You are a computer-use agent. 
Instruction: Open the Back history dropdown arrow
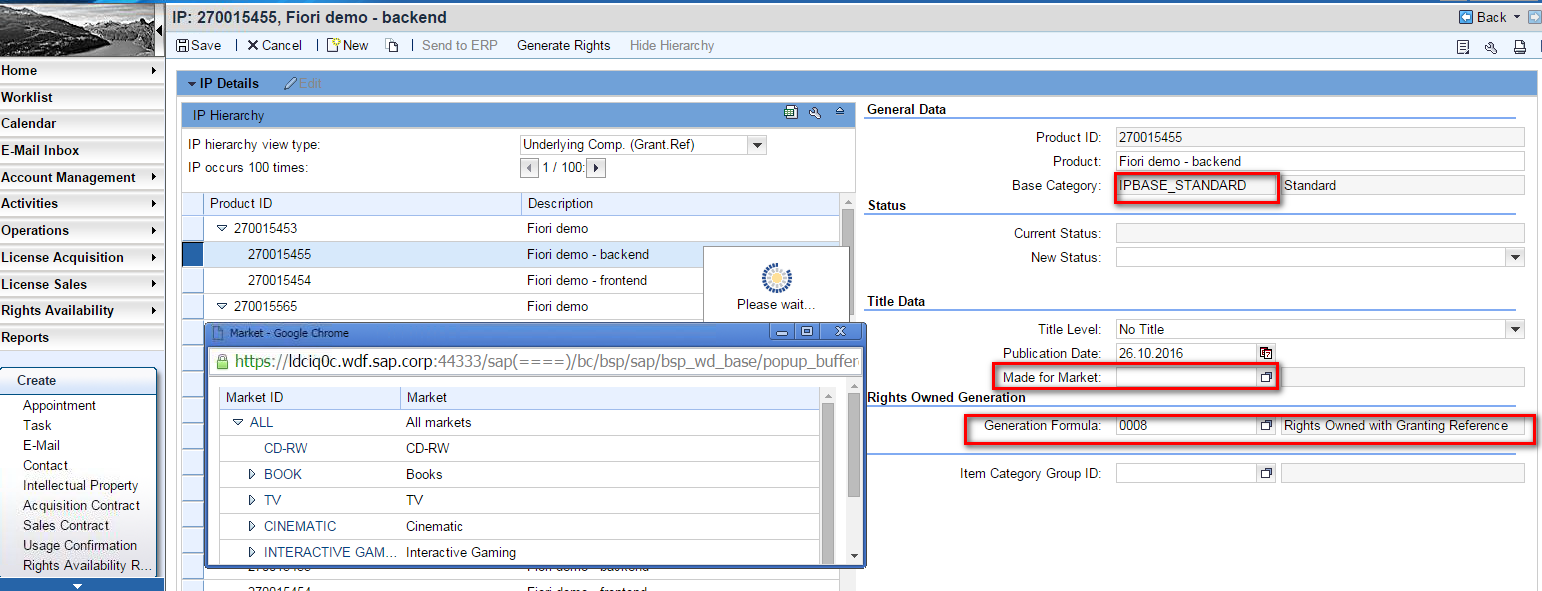1517,17
